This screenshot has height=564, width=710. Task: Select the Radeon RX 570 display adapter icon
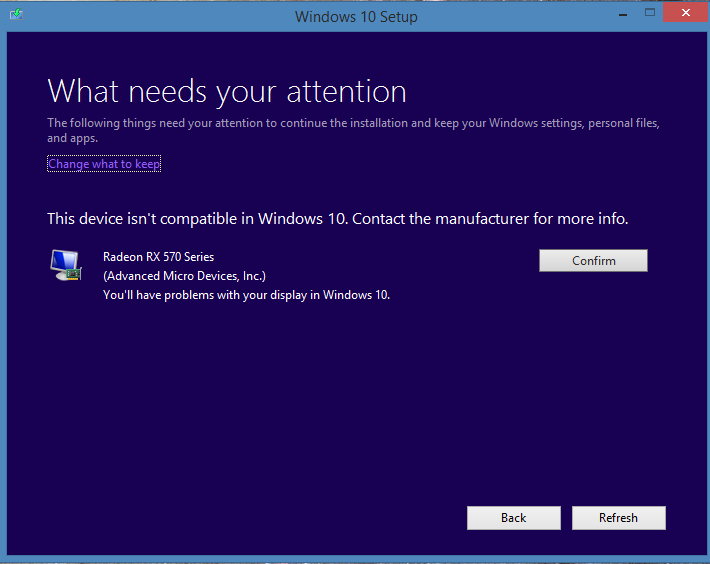pyautogui.click(x=66, y=265)
